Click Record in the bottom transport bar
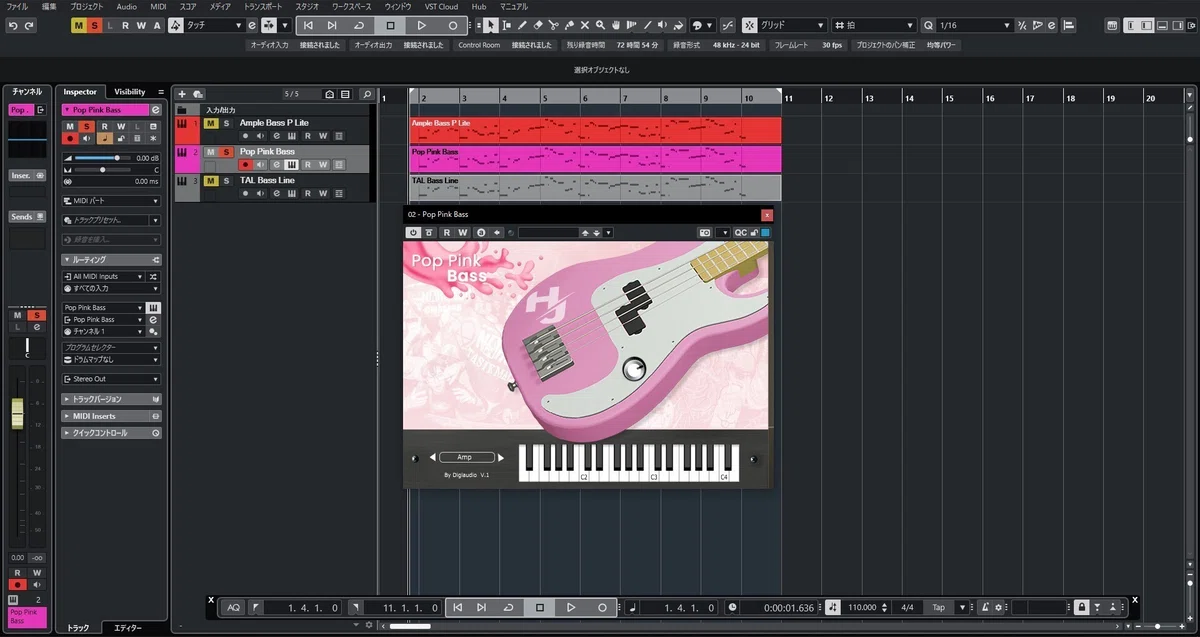Viewport: 1200px width, 637px height. coord(602,607)
